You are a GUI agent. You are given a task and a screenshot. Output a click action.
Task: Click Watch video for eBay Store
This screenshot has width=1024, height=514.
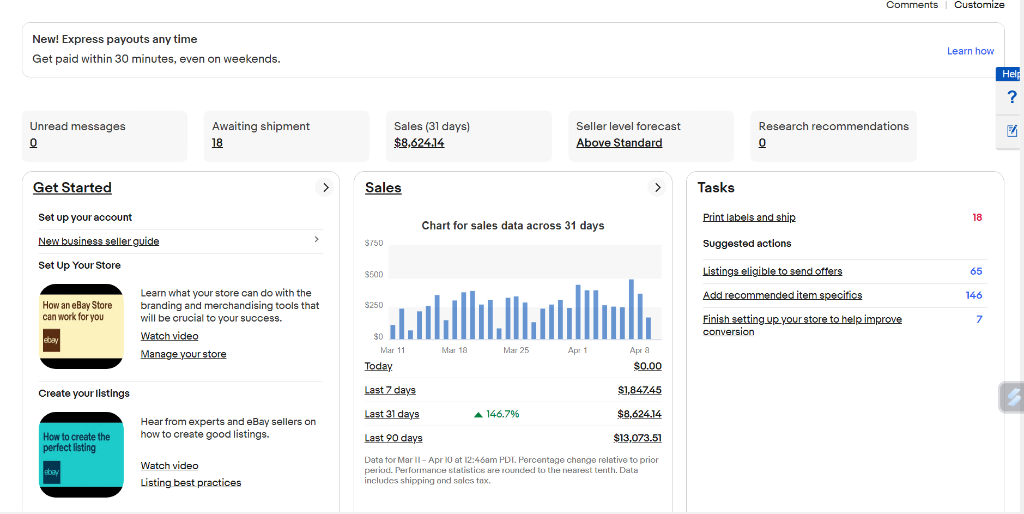tap(170, 336)
